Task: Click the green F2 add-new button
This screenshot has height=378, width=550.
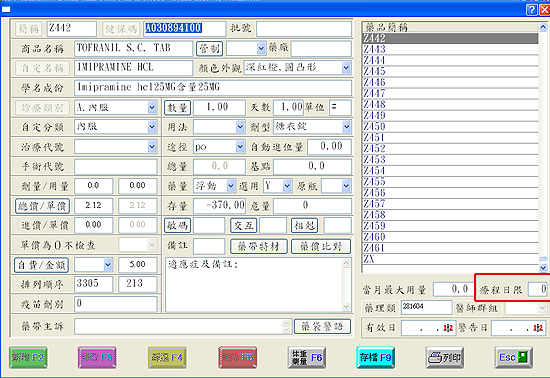Action: pyautogui.click(x=28, y=357)
